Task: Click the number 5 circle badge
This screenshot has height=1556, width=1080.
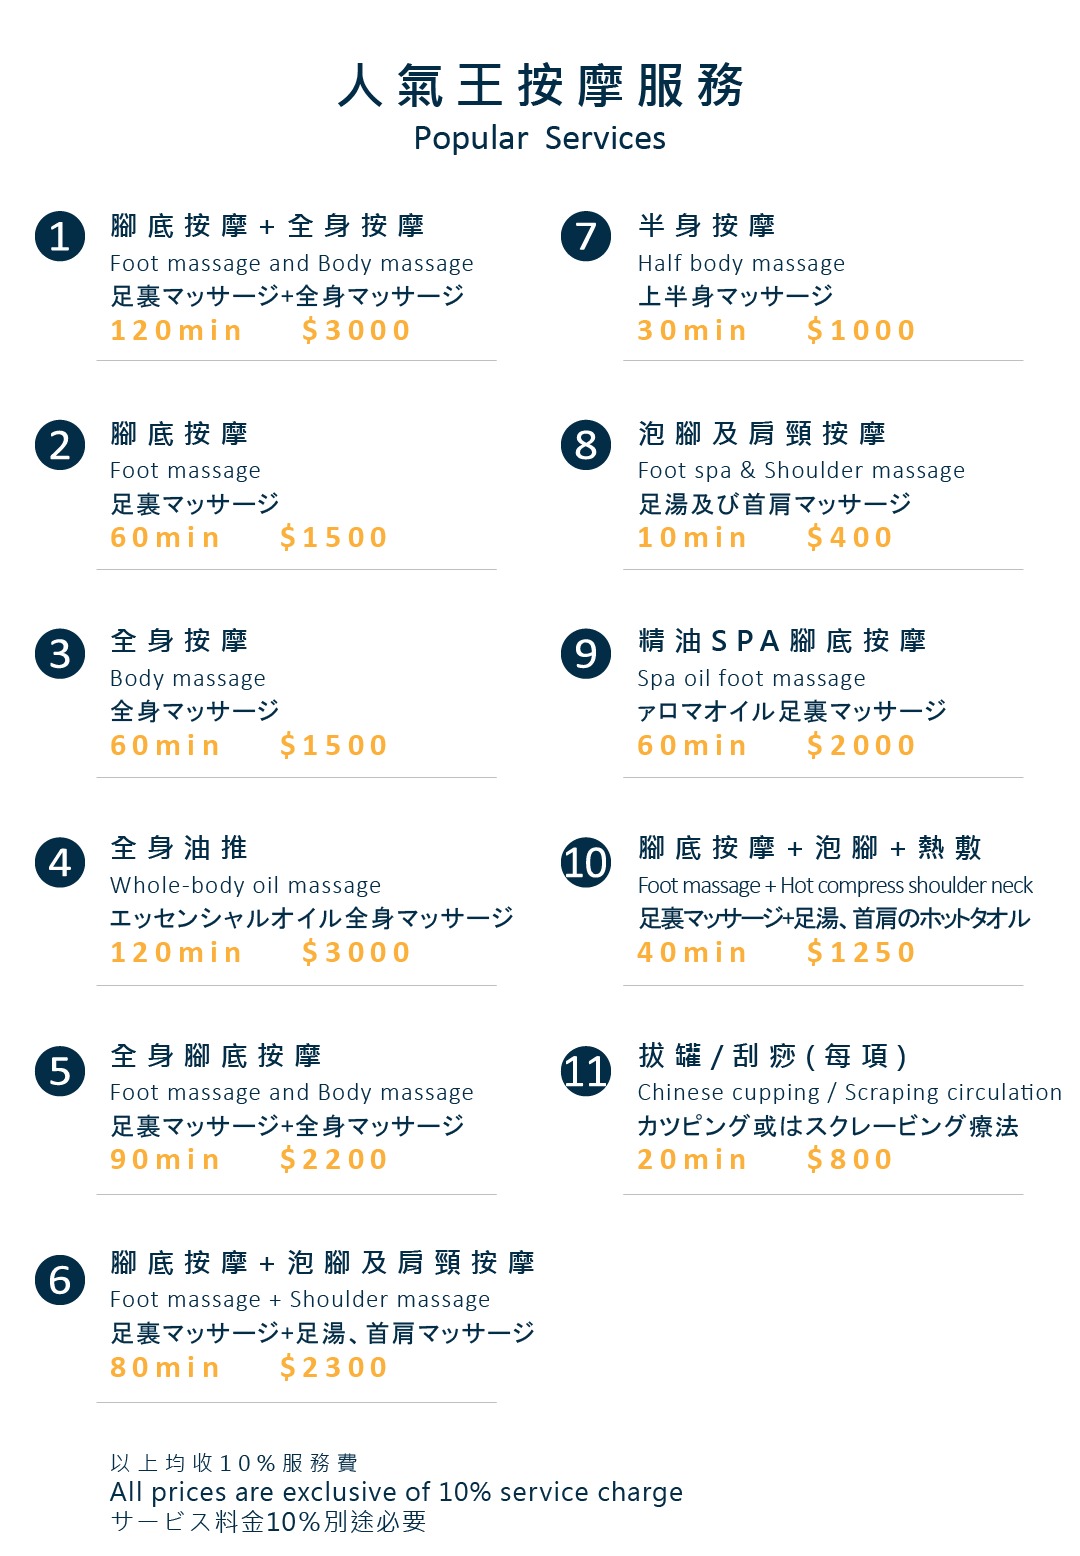Action: 60,1071
